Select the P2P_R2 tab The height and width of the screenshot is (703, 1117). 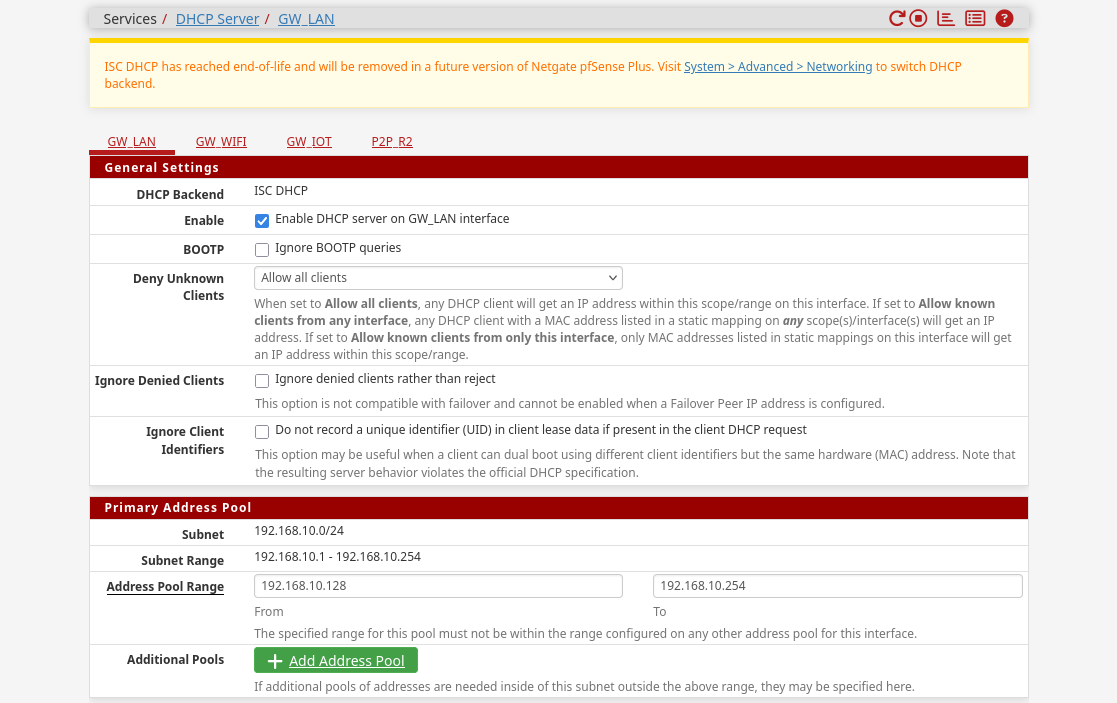tap(392, 142)
